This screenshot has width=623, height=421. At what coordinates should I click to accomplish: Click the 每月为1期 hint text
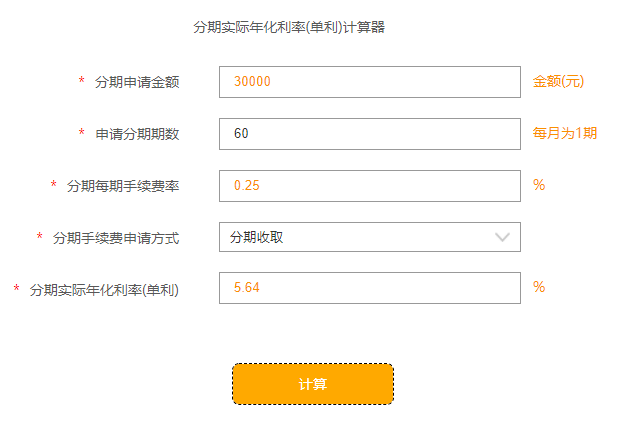[565, 133]
